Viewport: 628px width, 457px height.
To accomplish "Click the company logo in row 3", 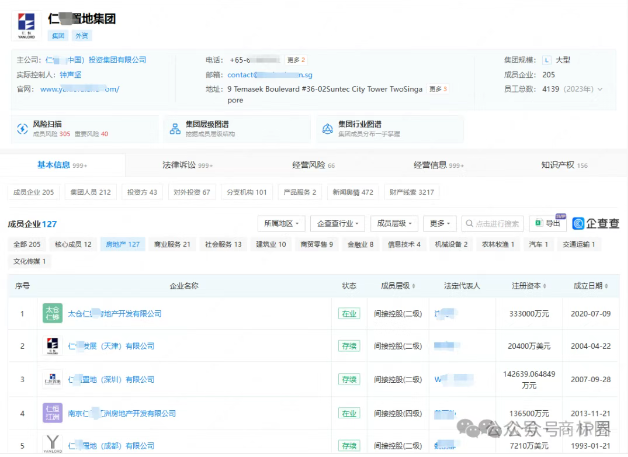I will (53, 379).
